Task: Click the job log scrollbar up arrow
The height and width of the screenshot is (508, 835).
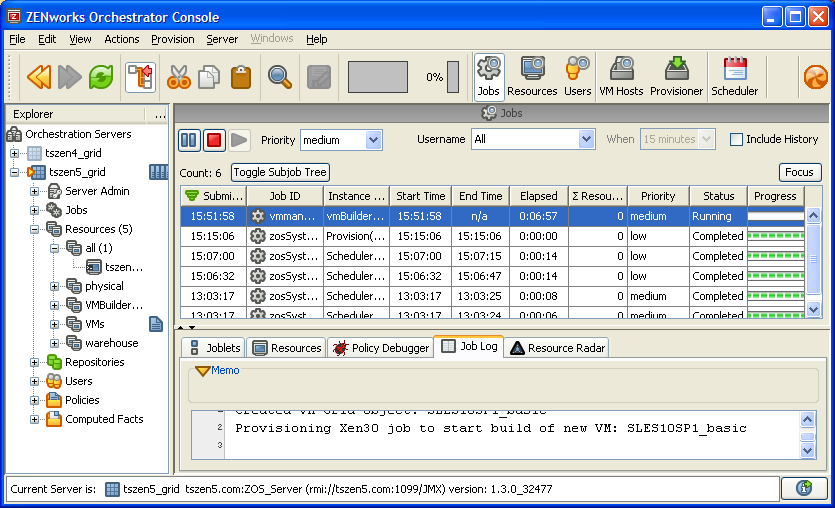Action: (807, 419)
